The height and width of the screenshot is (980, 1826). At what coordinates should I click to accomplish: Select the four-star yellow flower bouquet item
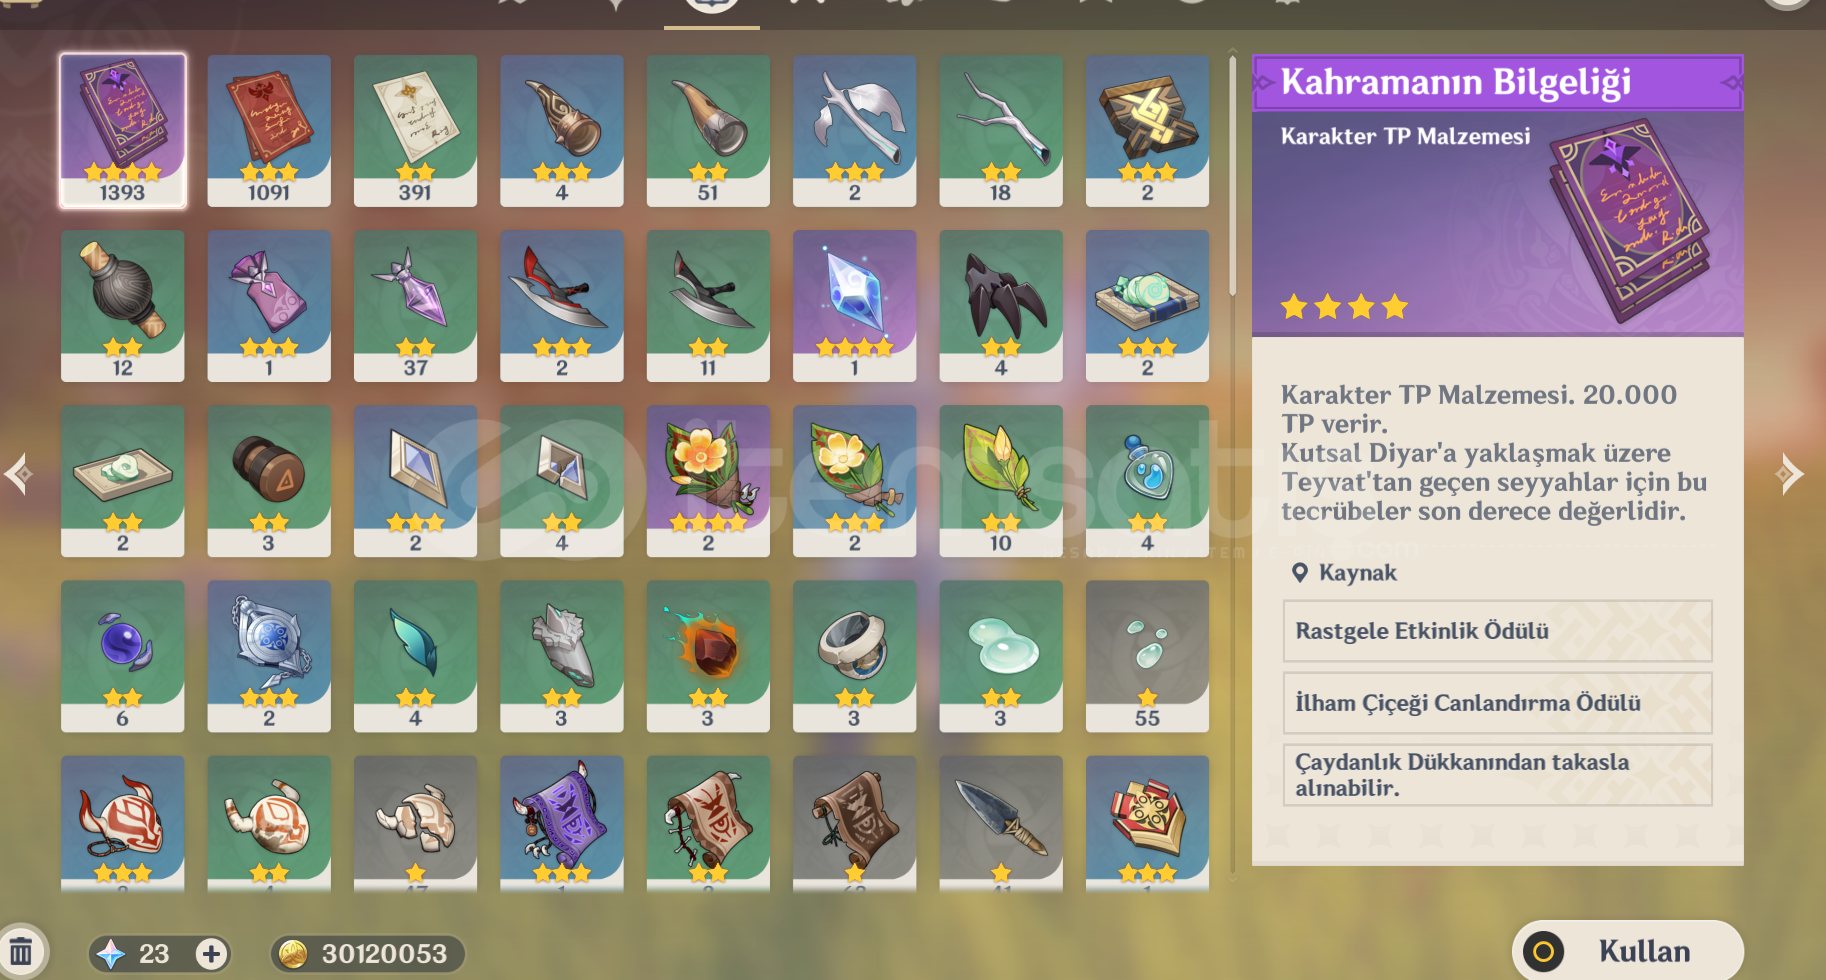click(x=708, y=480)
